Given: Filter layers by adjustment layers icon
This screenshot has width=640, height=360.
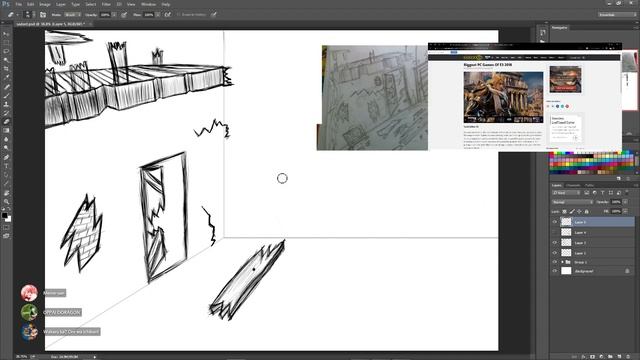Looking at the screenshot, I should tap(595, 193).
